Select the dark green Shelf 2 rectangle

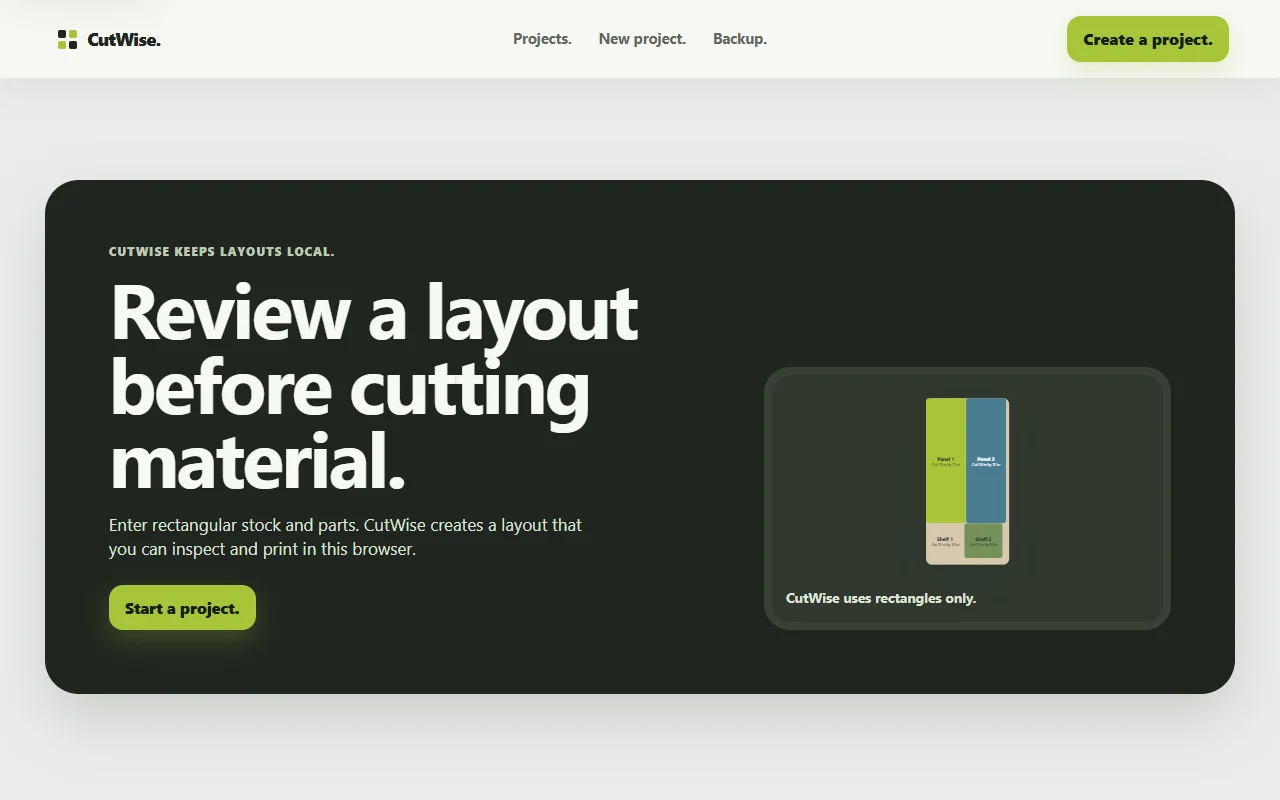[x=983, y=541]
